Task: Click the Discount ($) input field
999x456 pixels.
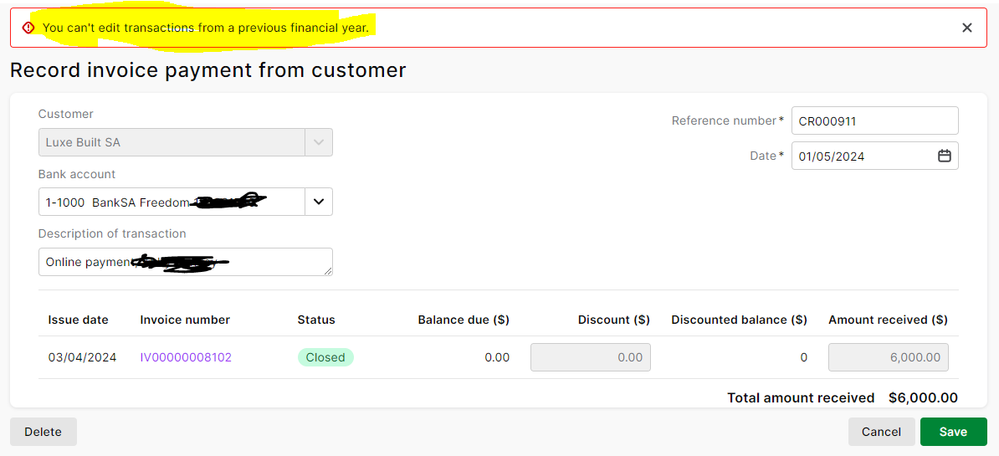Action: [x=590, y=357]
